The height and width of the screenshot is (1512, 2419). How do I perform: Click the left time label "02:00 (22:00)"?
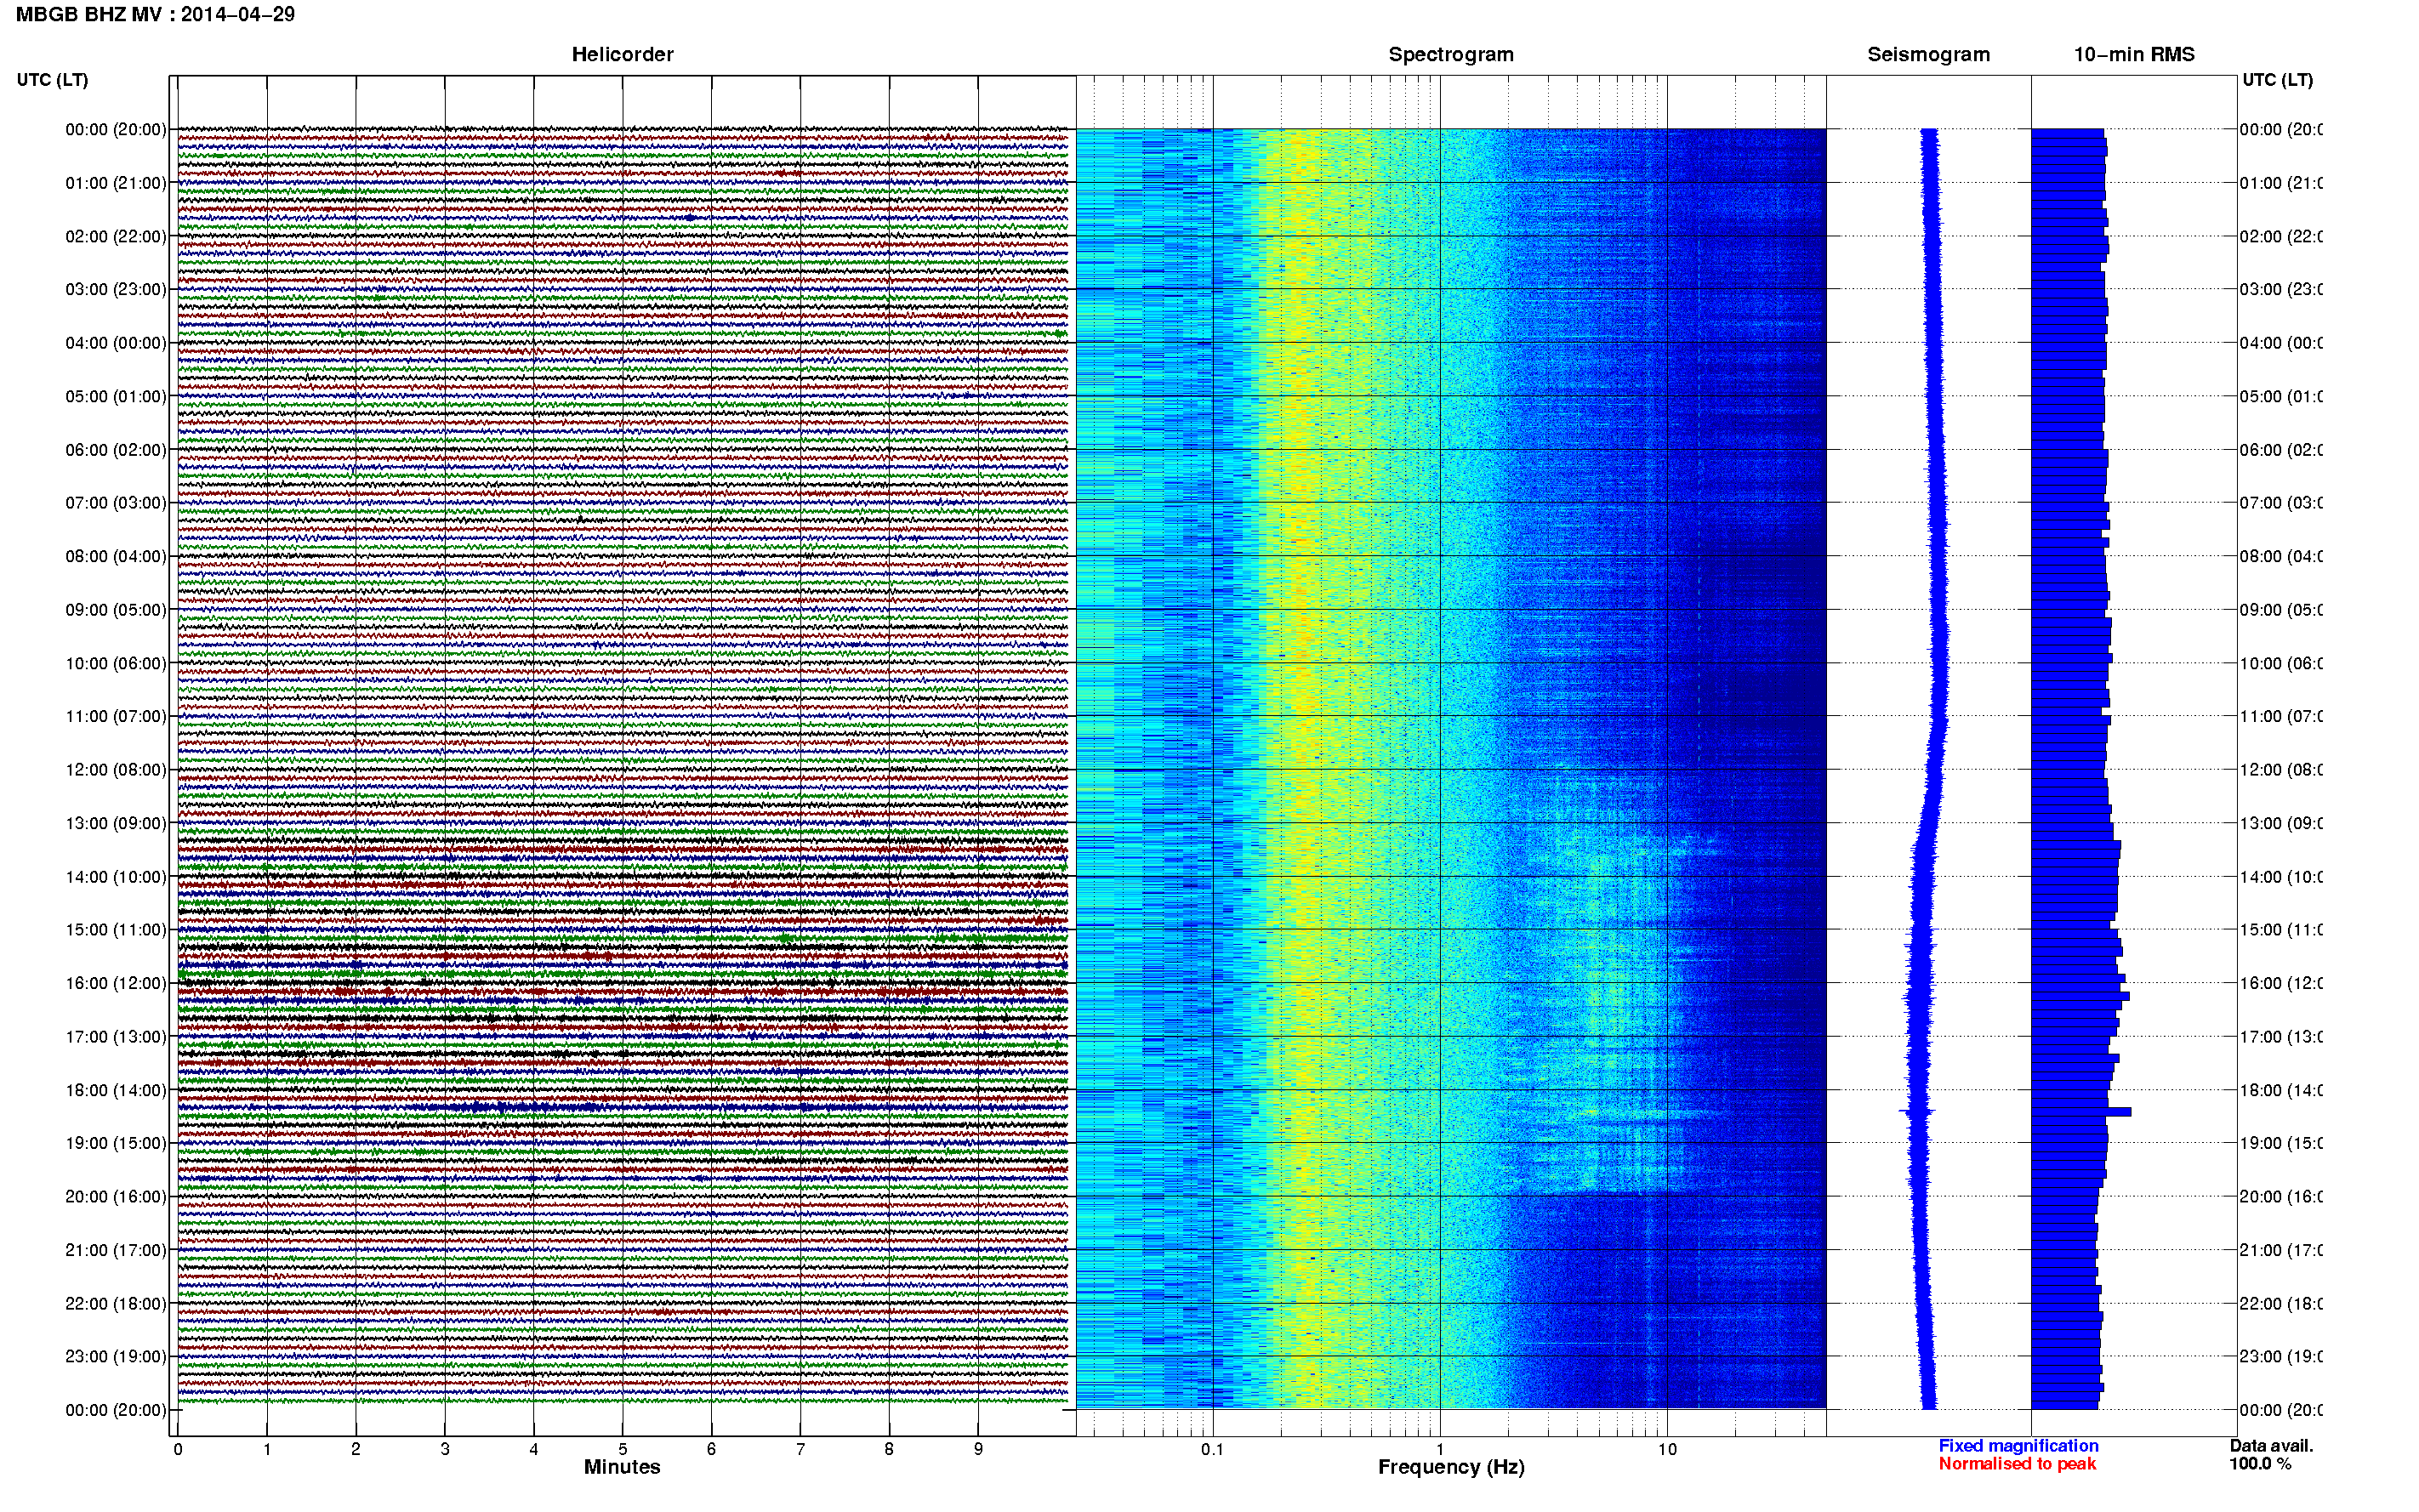(116, 236)
